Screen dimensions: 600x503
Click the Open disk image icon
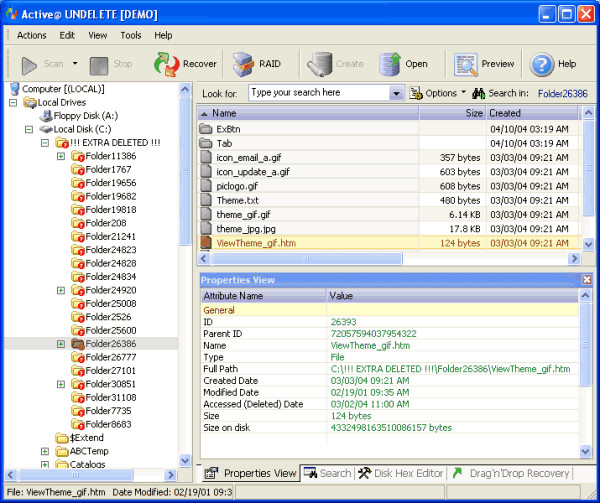390,64
